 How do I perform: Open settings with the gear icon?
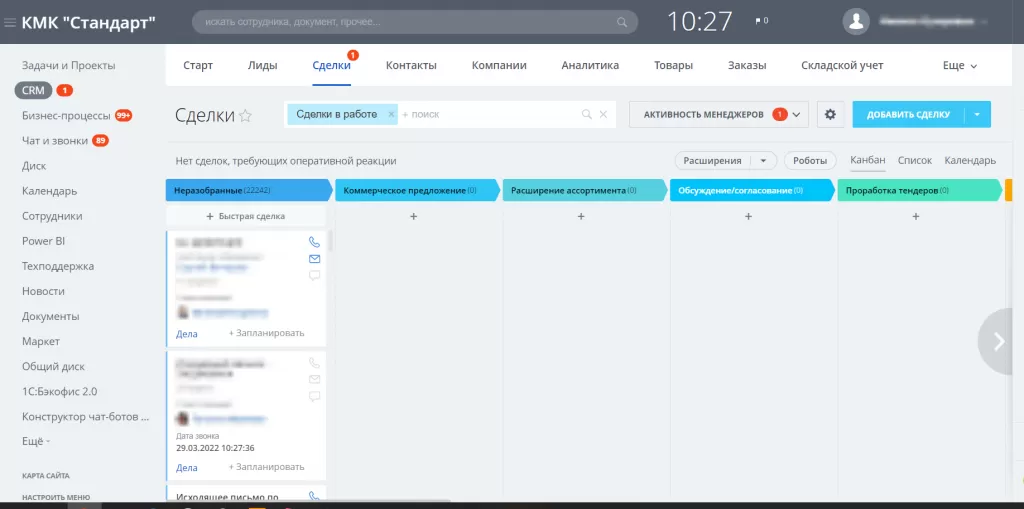pyautogui.click(x=829, y=114)
